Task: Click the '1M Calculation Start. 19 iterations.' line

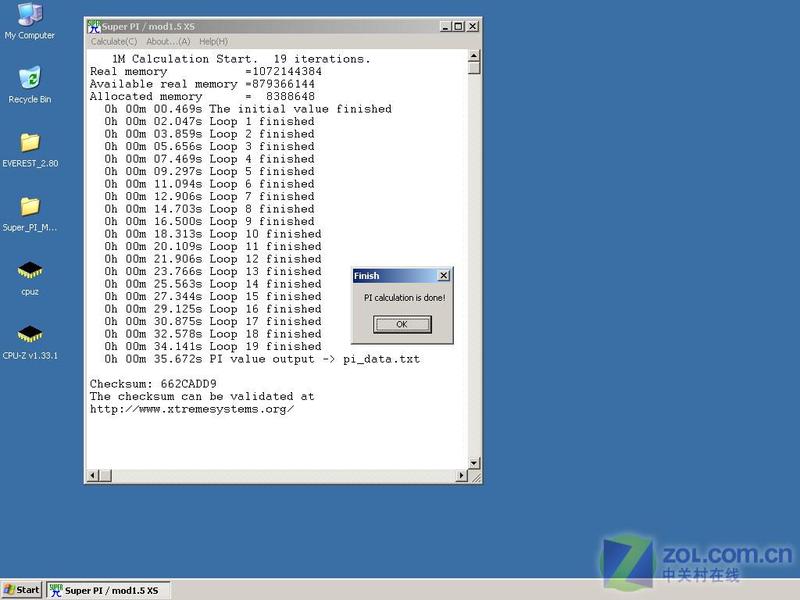Action: (241, 59)
